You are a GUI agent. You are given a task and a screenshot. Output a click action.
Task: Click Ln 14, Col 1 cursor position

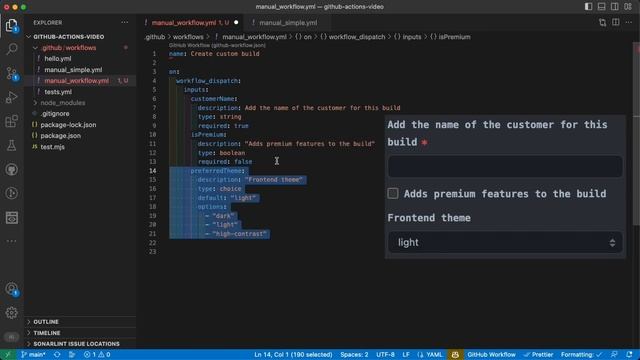293,354
